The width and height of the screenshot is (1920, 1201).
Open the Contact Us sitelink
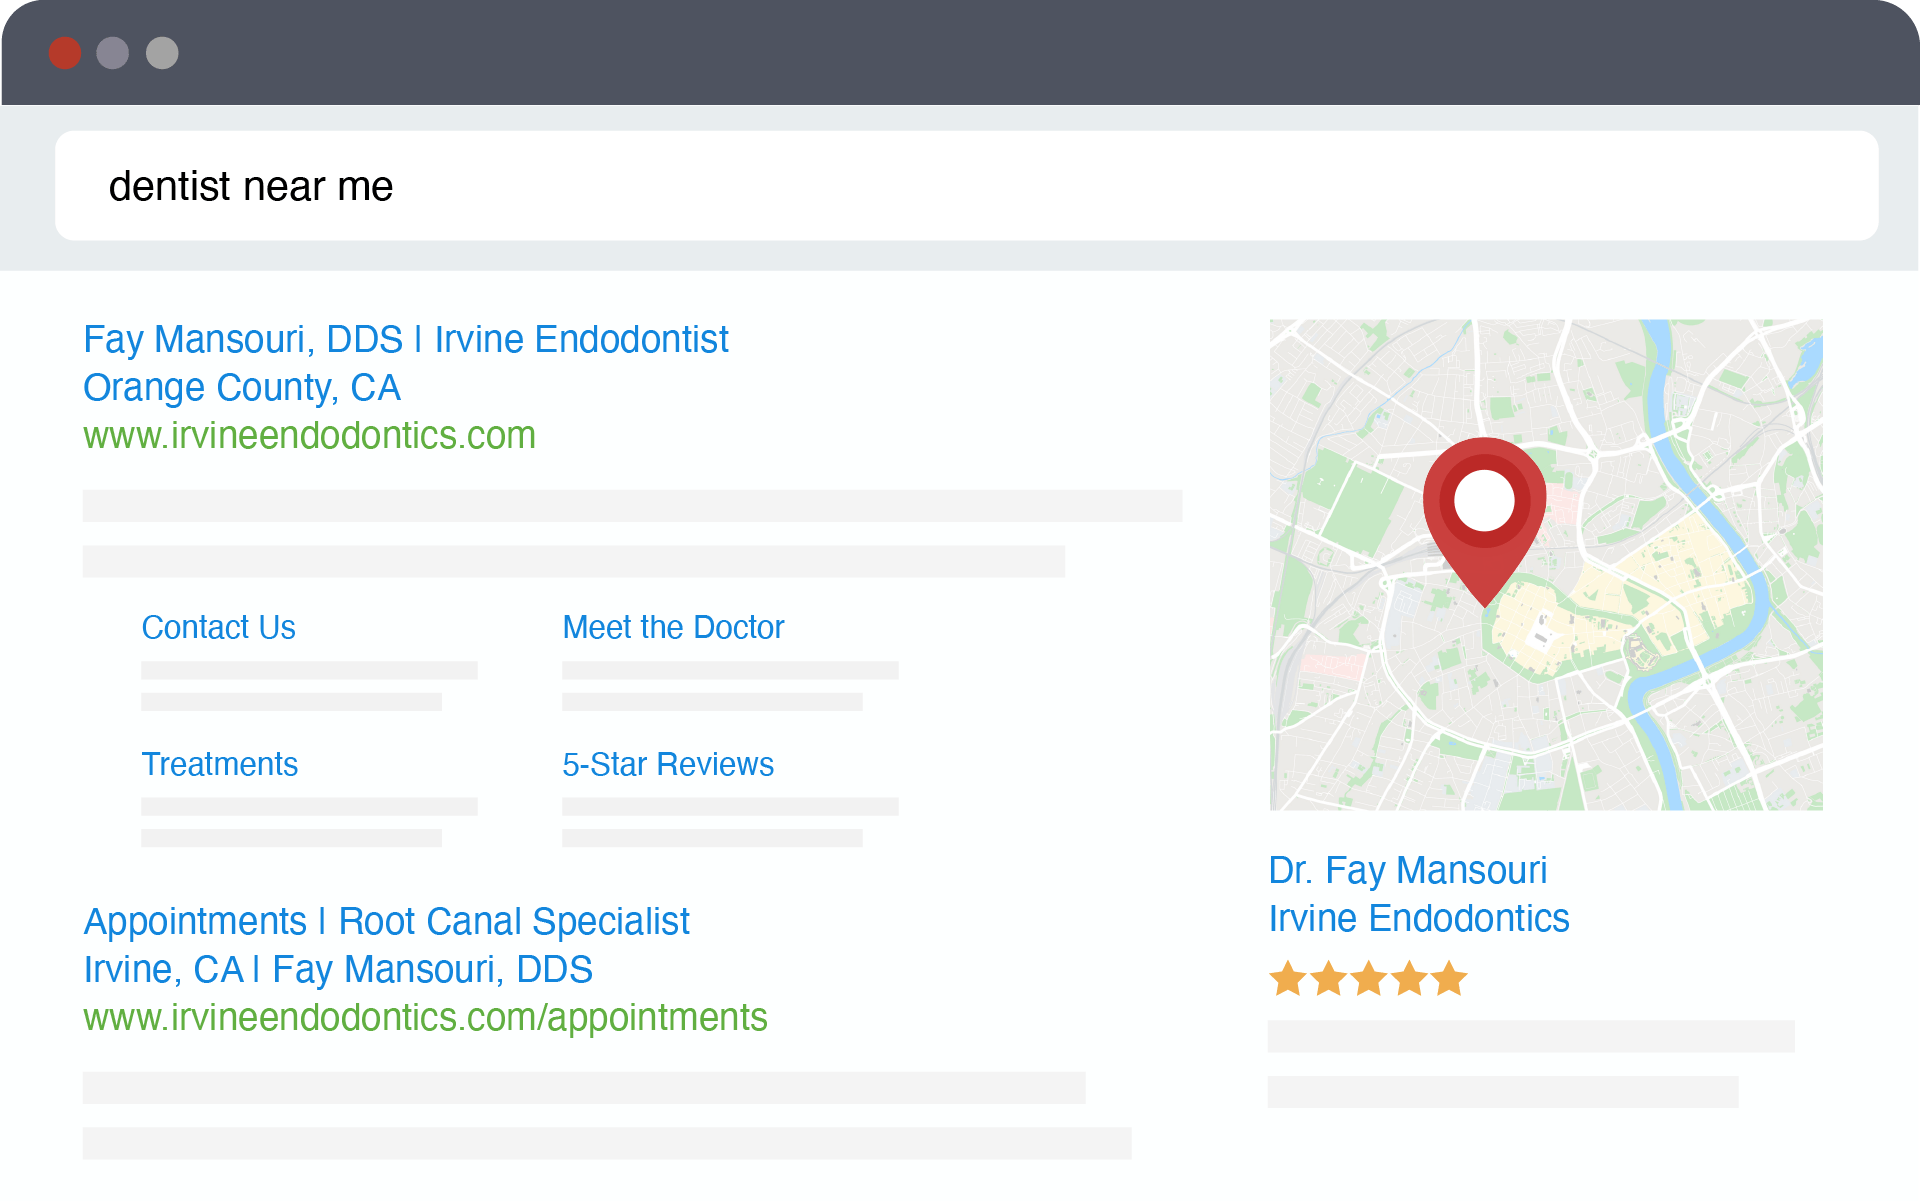point(218,627)
